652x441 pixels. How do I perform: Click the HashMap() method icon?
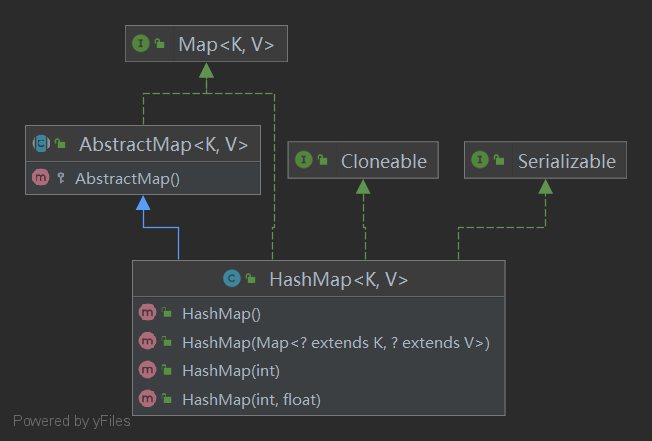coord(146,314)
